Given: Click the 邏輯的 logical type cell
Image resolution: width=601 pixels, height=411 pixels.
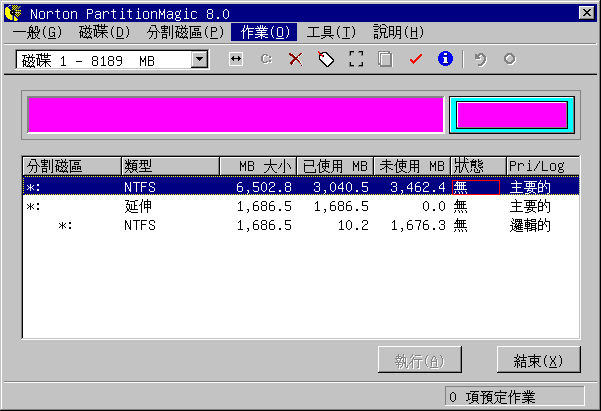Looking at the screenshot, I should (x=530, y=225).
